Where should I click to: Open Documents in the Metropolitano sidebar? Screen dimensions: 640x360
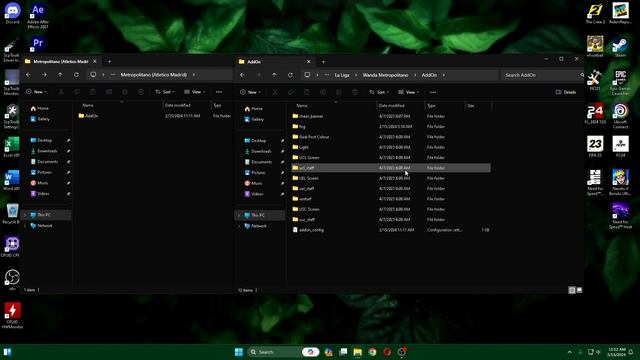(x=48, y=162)
